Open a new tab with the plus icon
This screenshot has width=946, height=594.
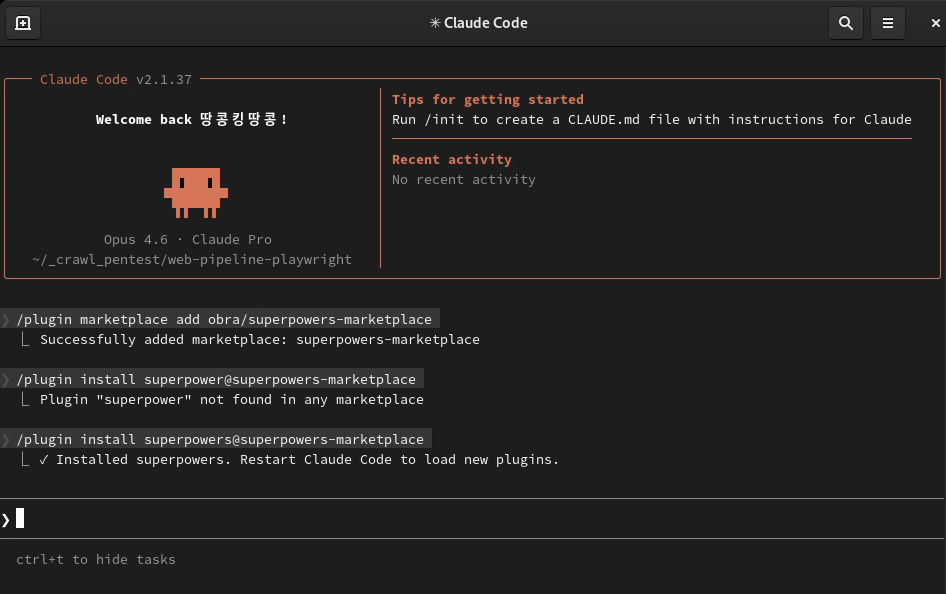pos(23,23)
